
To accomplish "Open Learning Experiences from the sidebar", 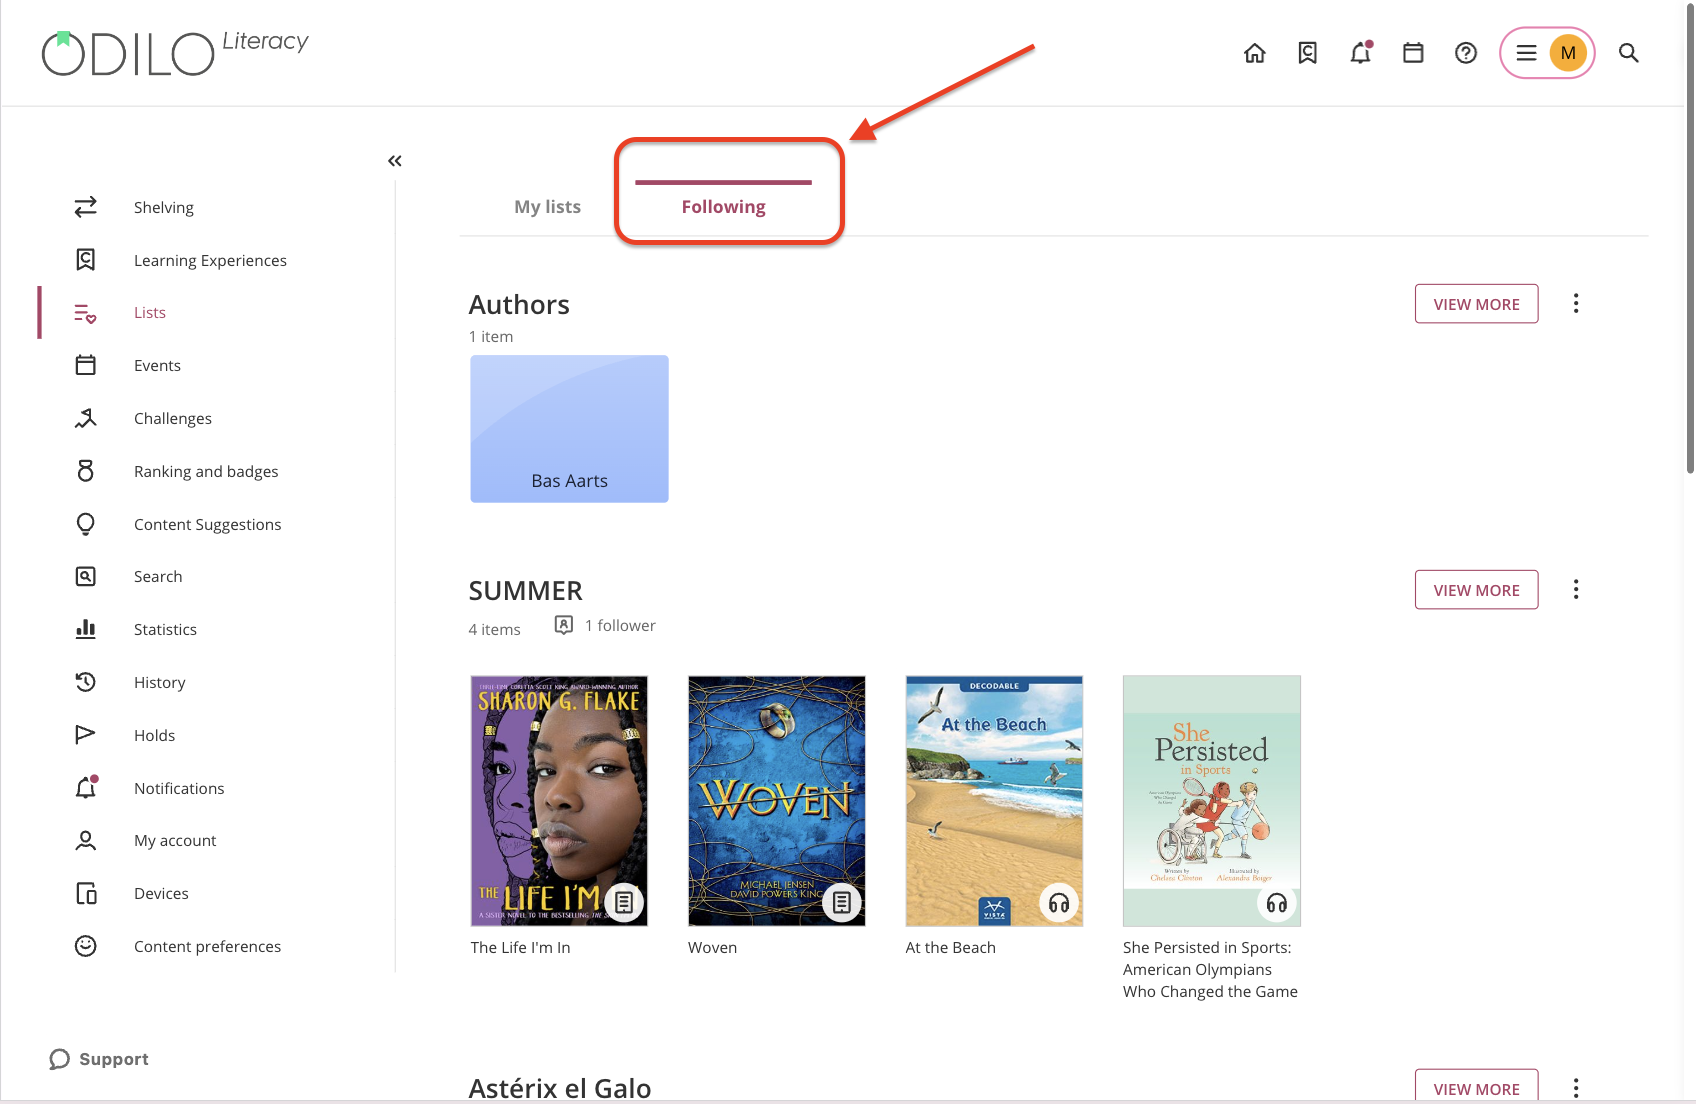I will pos(210,260).
